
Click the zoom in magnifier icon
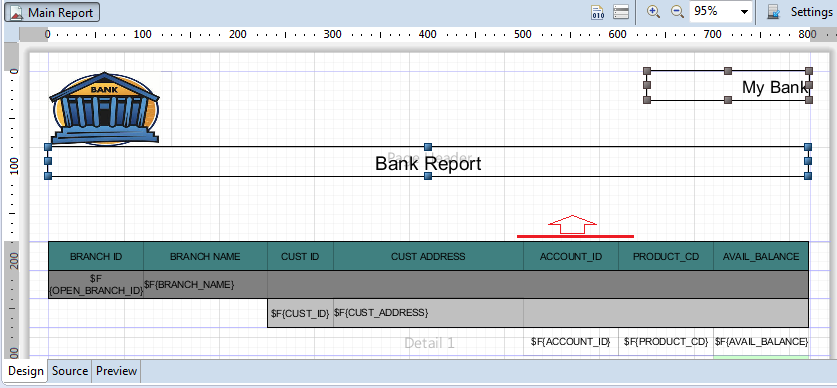(653, 12)
